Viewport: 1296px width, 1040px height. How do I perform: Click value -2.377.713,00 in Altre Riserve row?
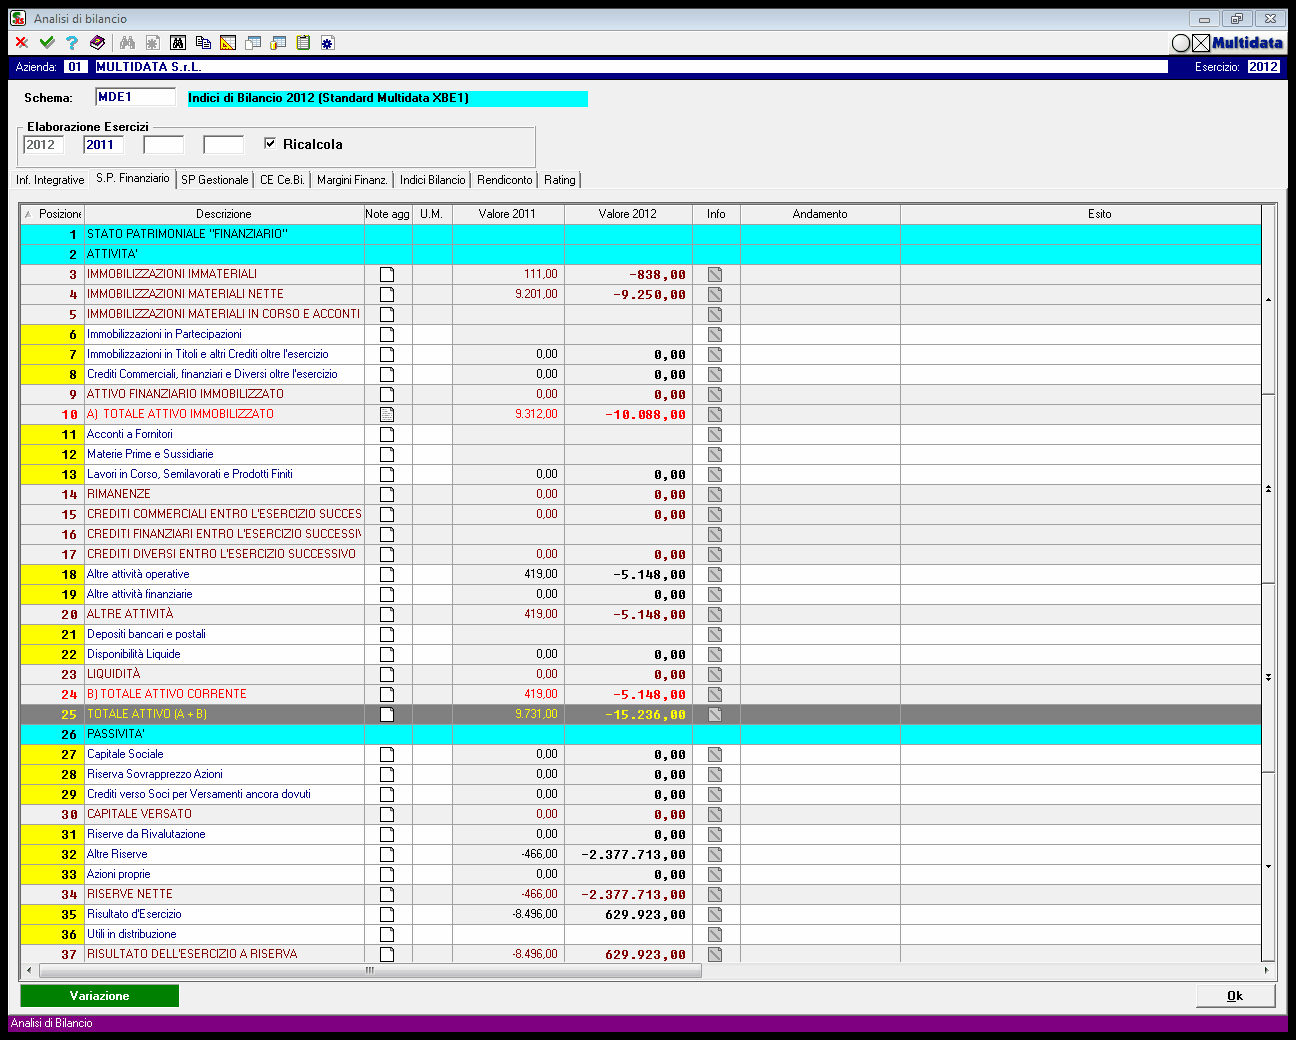coord(633,855)
